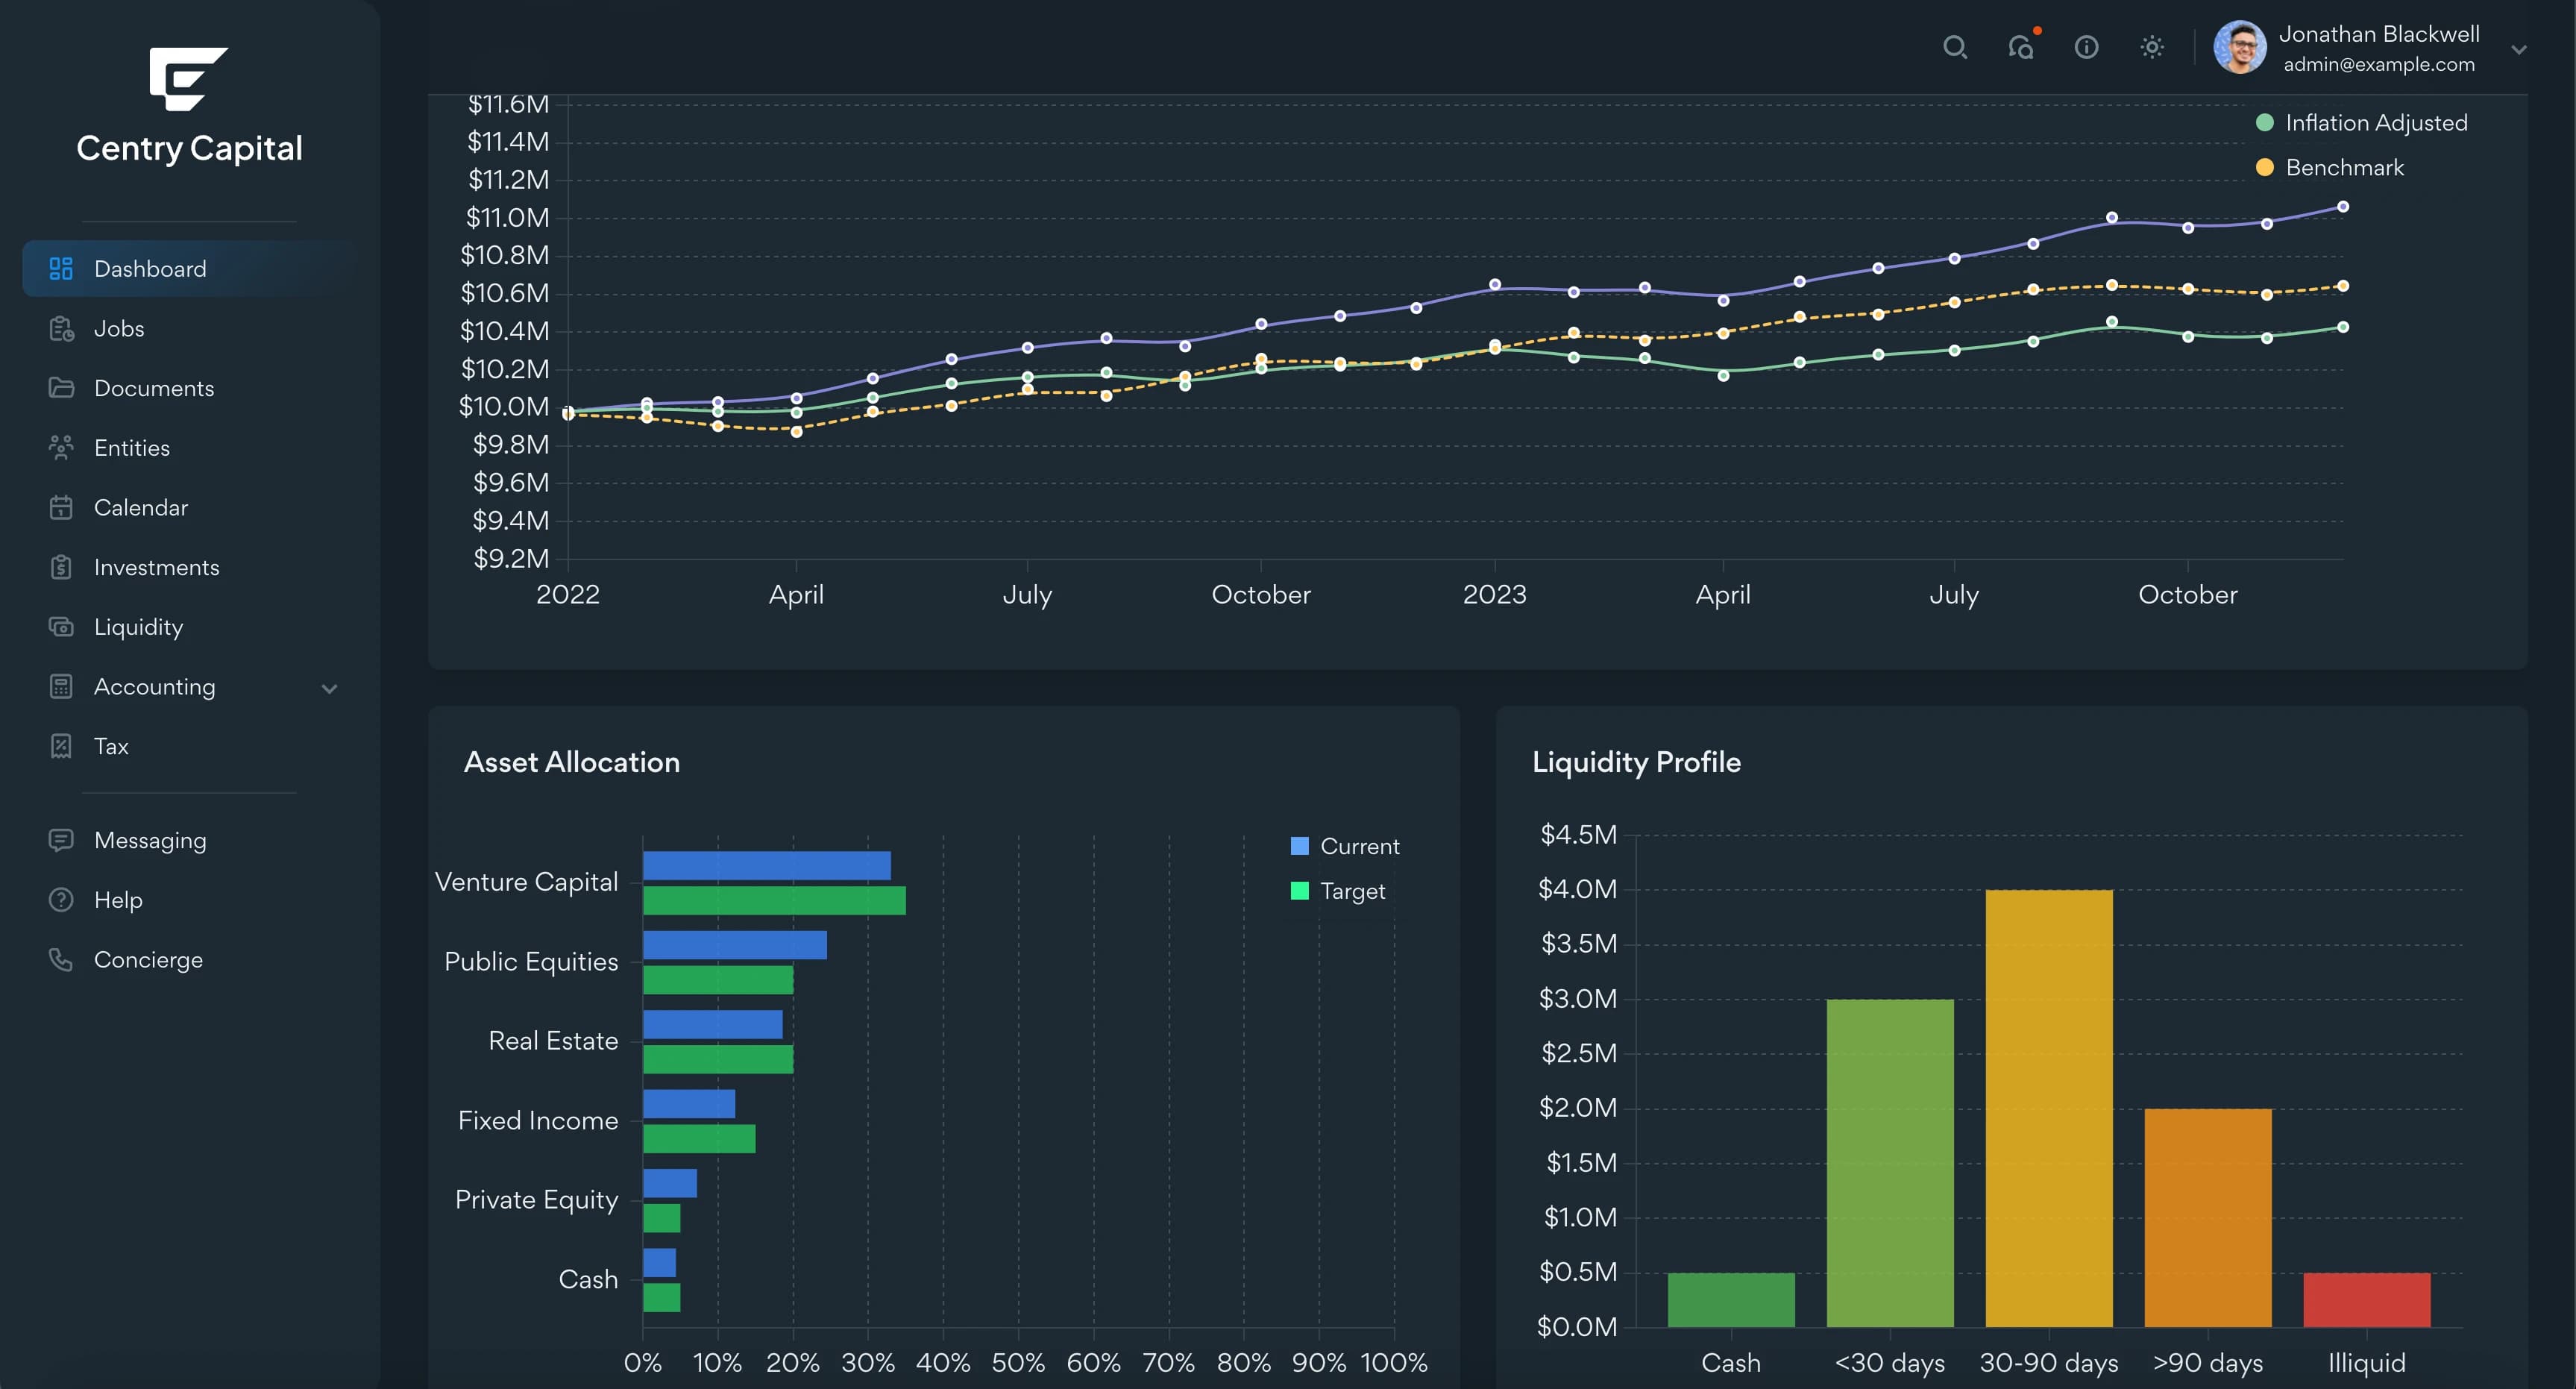Open the Help page

point(189,900)
